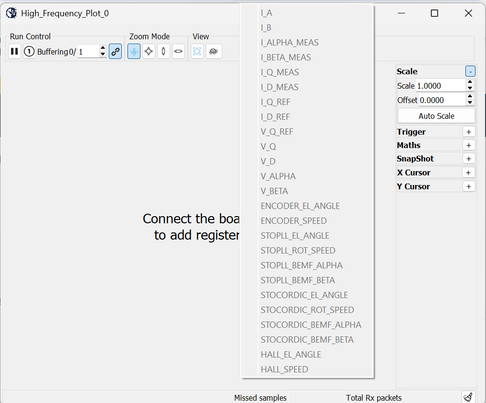
Task: Collapse the Scale section with minus button
Action: pyautogui.click(x=470, y=71)
